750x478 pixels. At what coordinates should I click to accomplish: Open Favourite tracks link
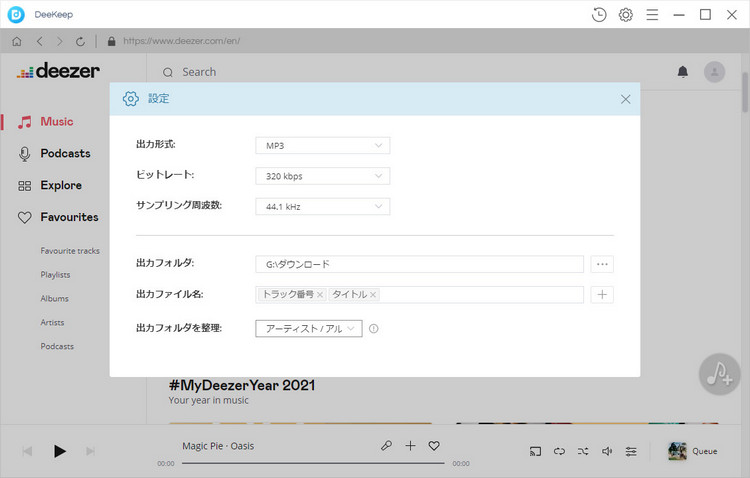point(70,251)
